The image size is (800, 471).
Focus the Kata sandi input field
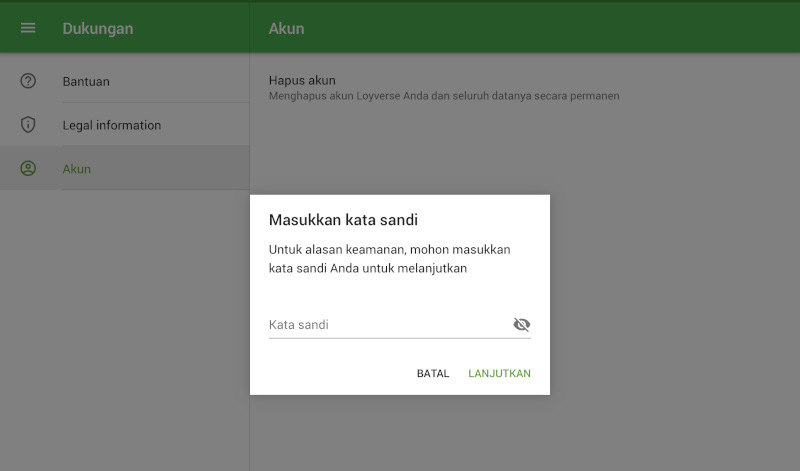click(x=385, y=325)
